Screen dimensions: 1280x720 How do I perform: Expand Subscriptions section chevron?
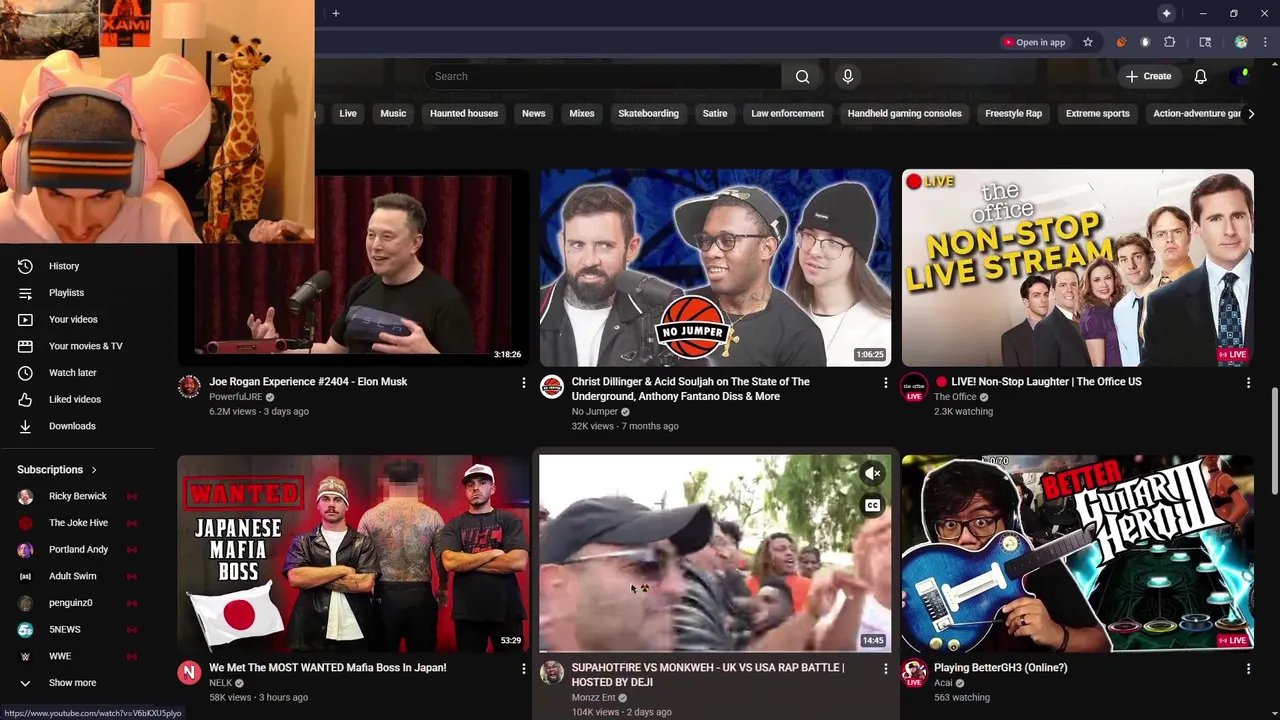[x=94, y=470]
